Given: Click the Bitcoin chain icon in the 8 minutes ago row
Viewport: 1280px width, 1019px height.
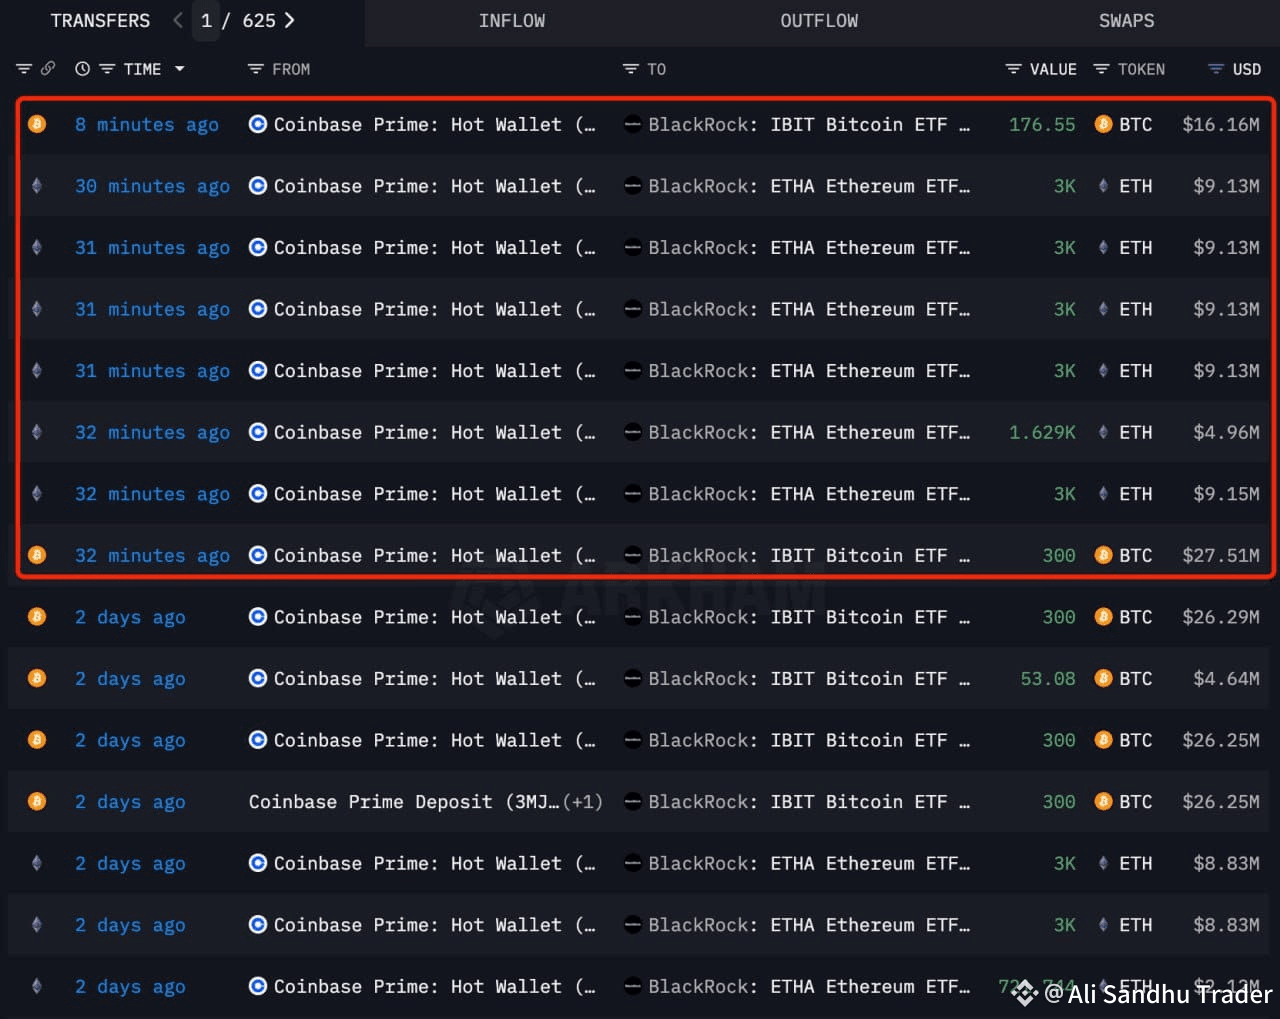Looking at the screenshot, I should (x=37, y=124).
